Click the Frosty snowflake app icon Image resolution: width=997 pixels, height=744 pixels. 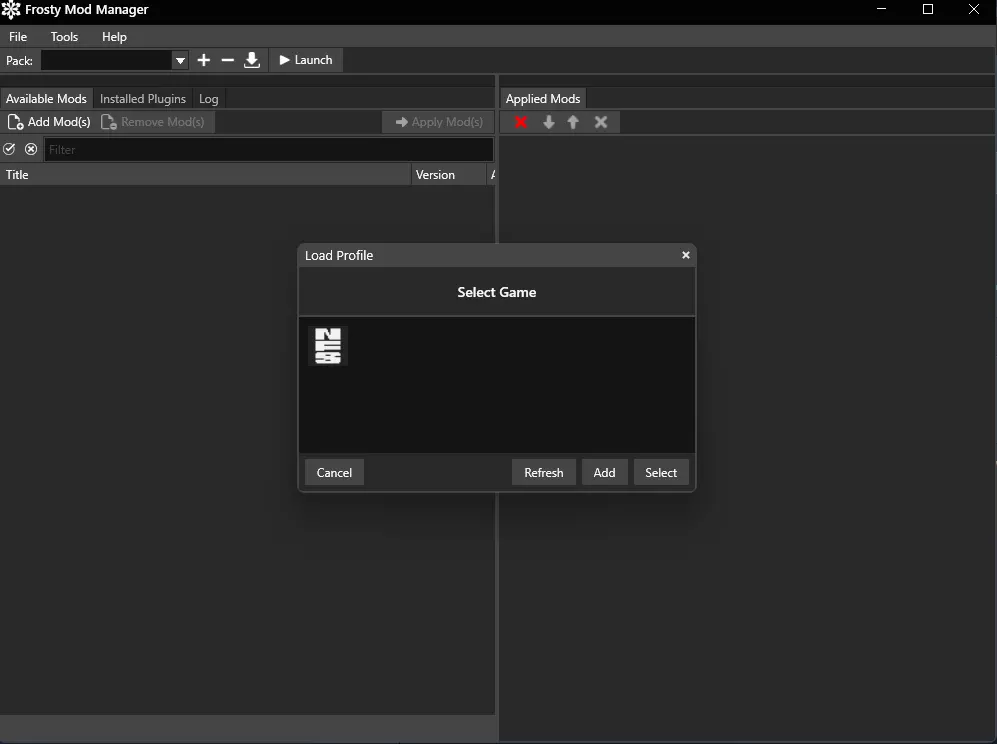(11, 10)
